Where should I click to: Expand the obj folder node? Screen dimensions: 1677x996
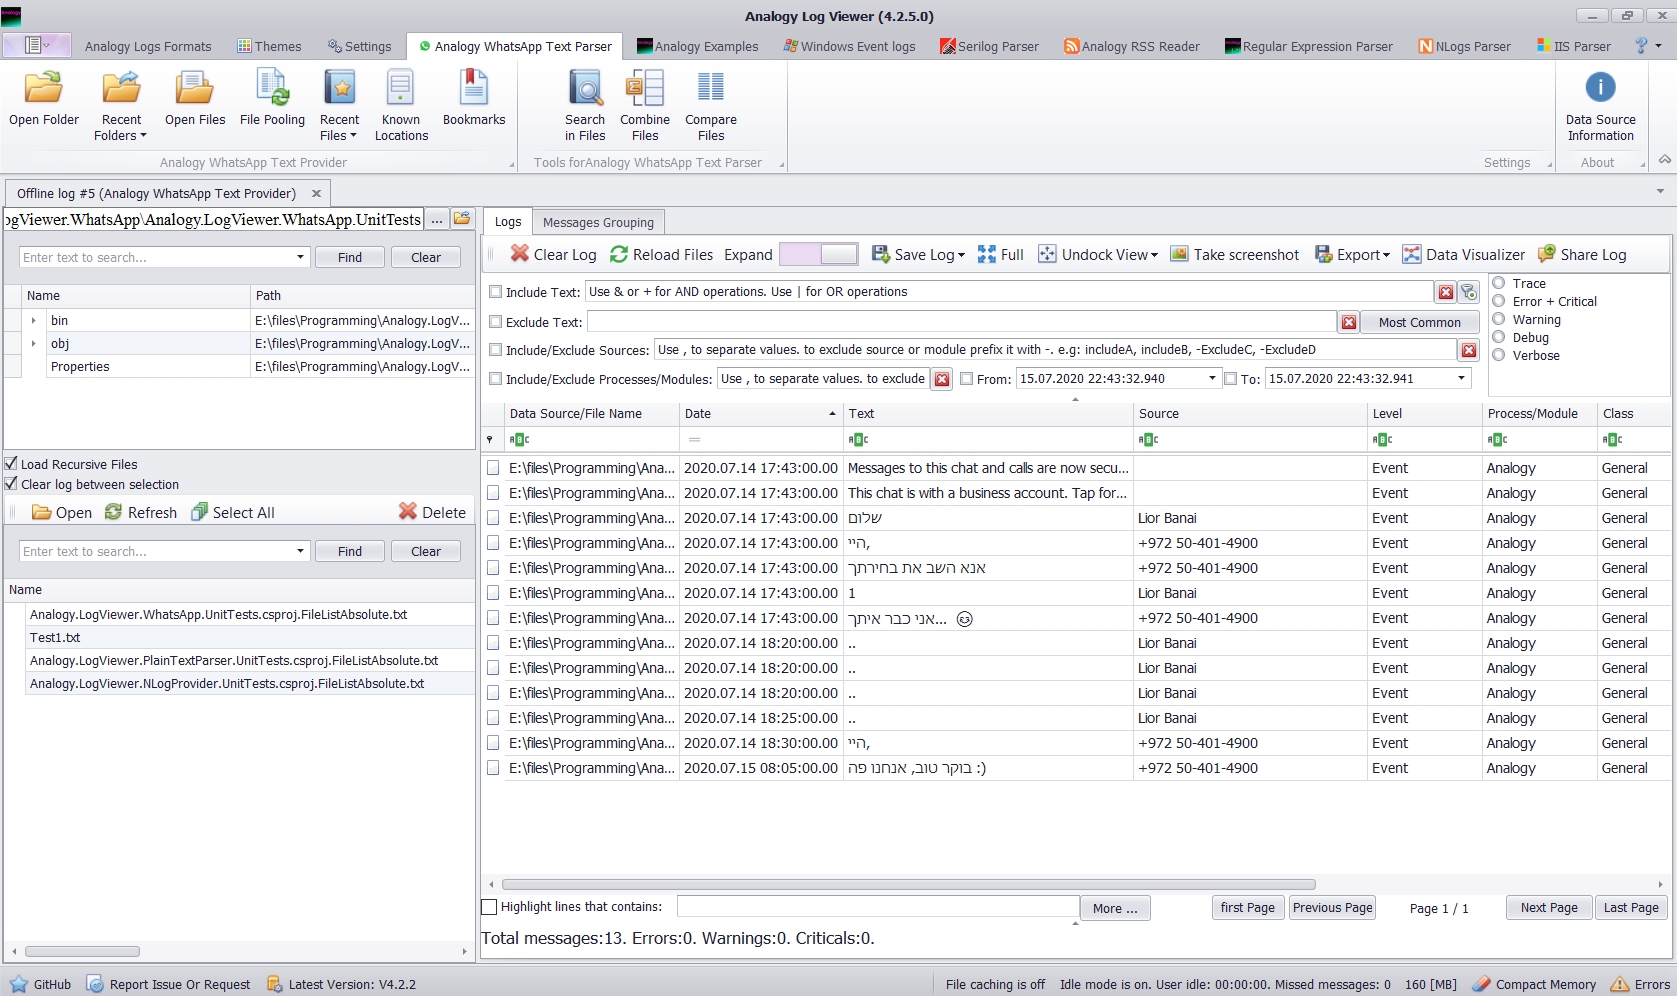click(x=34, y=344)
